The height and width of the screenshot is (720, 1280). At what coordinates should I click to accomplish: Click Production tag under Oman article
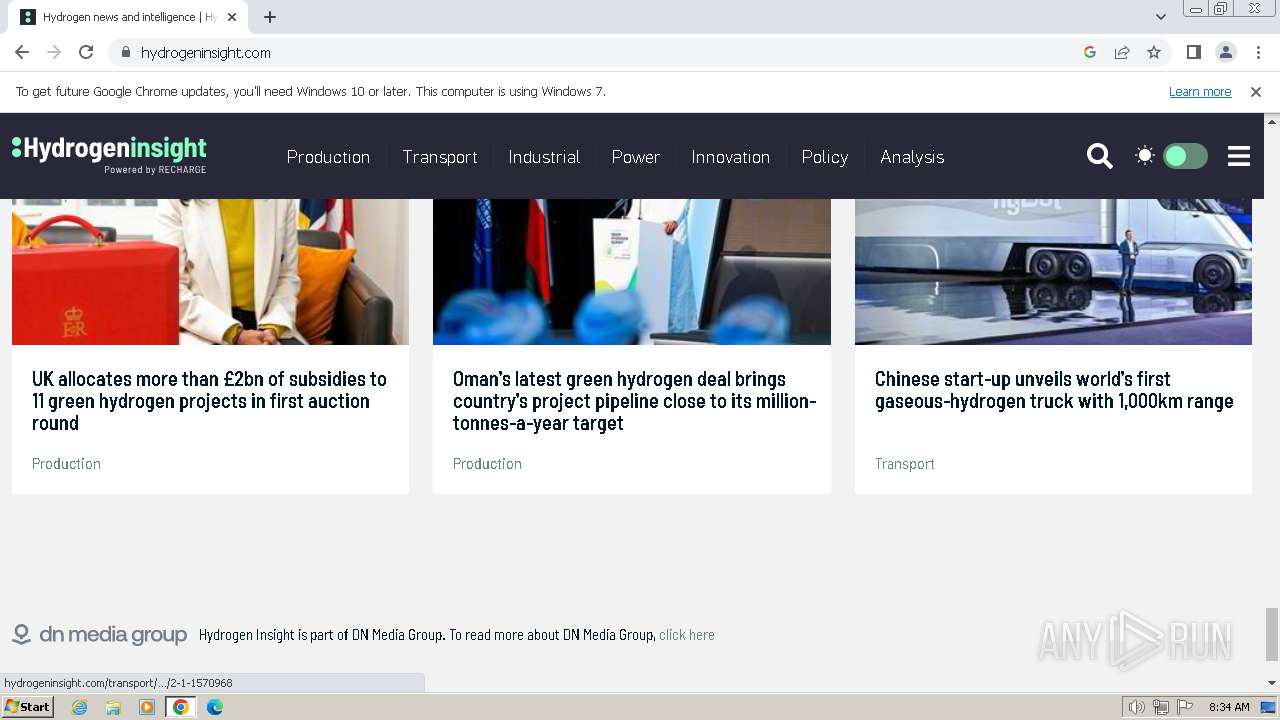pyautogui.click(x=487, y=463)
